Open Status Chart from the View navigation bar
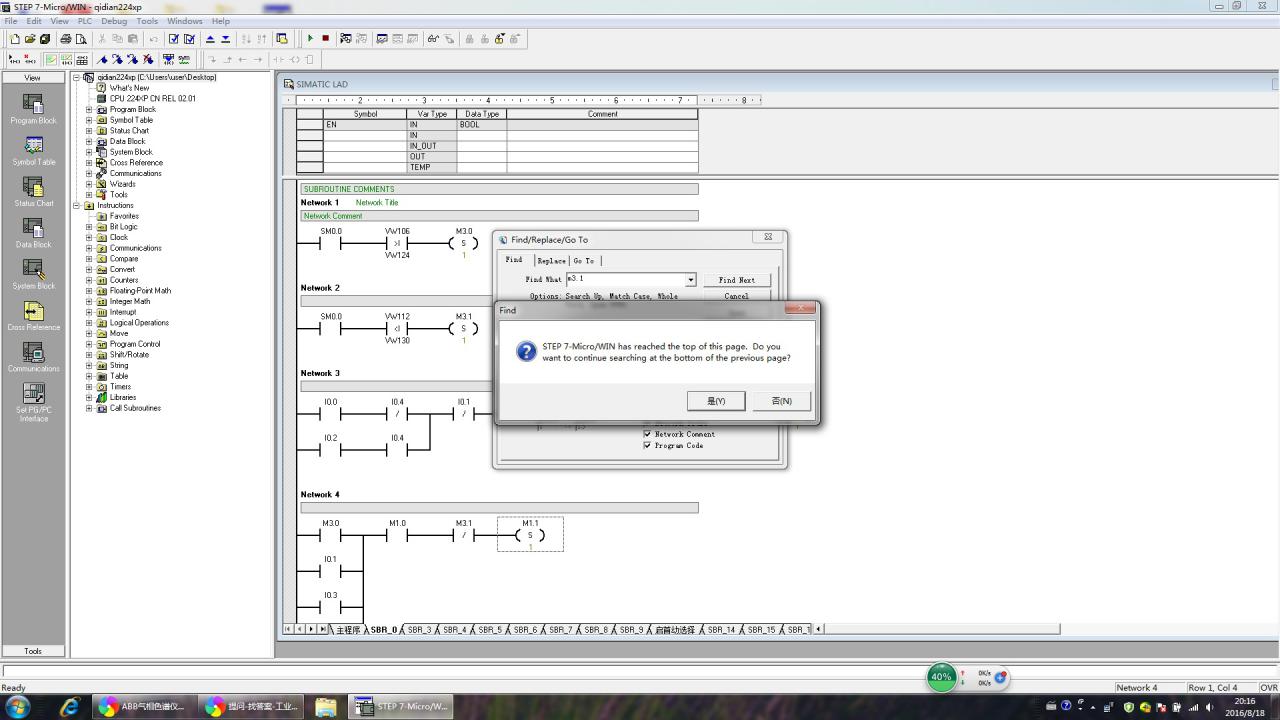The height and width of the screenshot is (720, 1280). tap(33, 192)
